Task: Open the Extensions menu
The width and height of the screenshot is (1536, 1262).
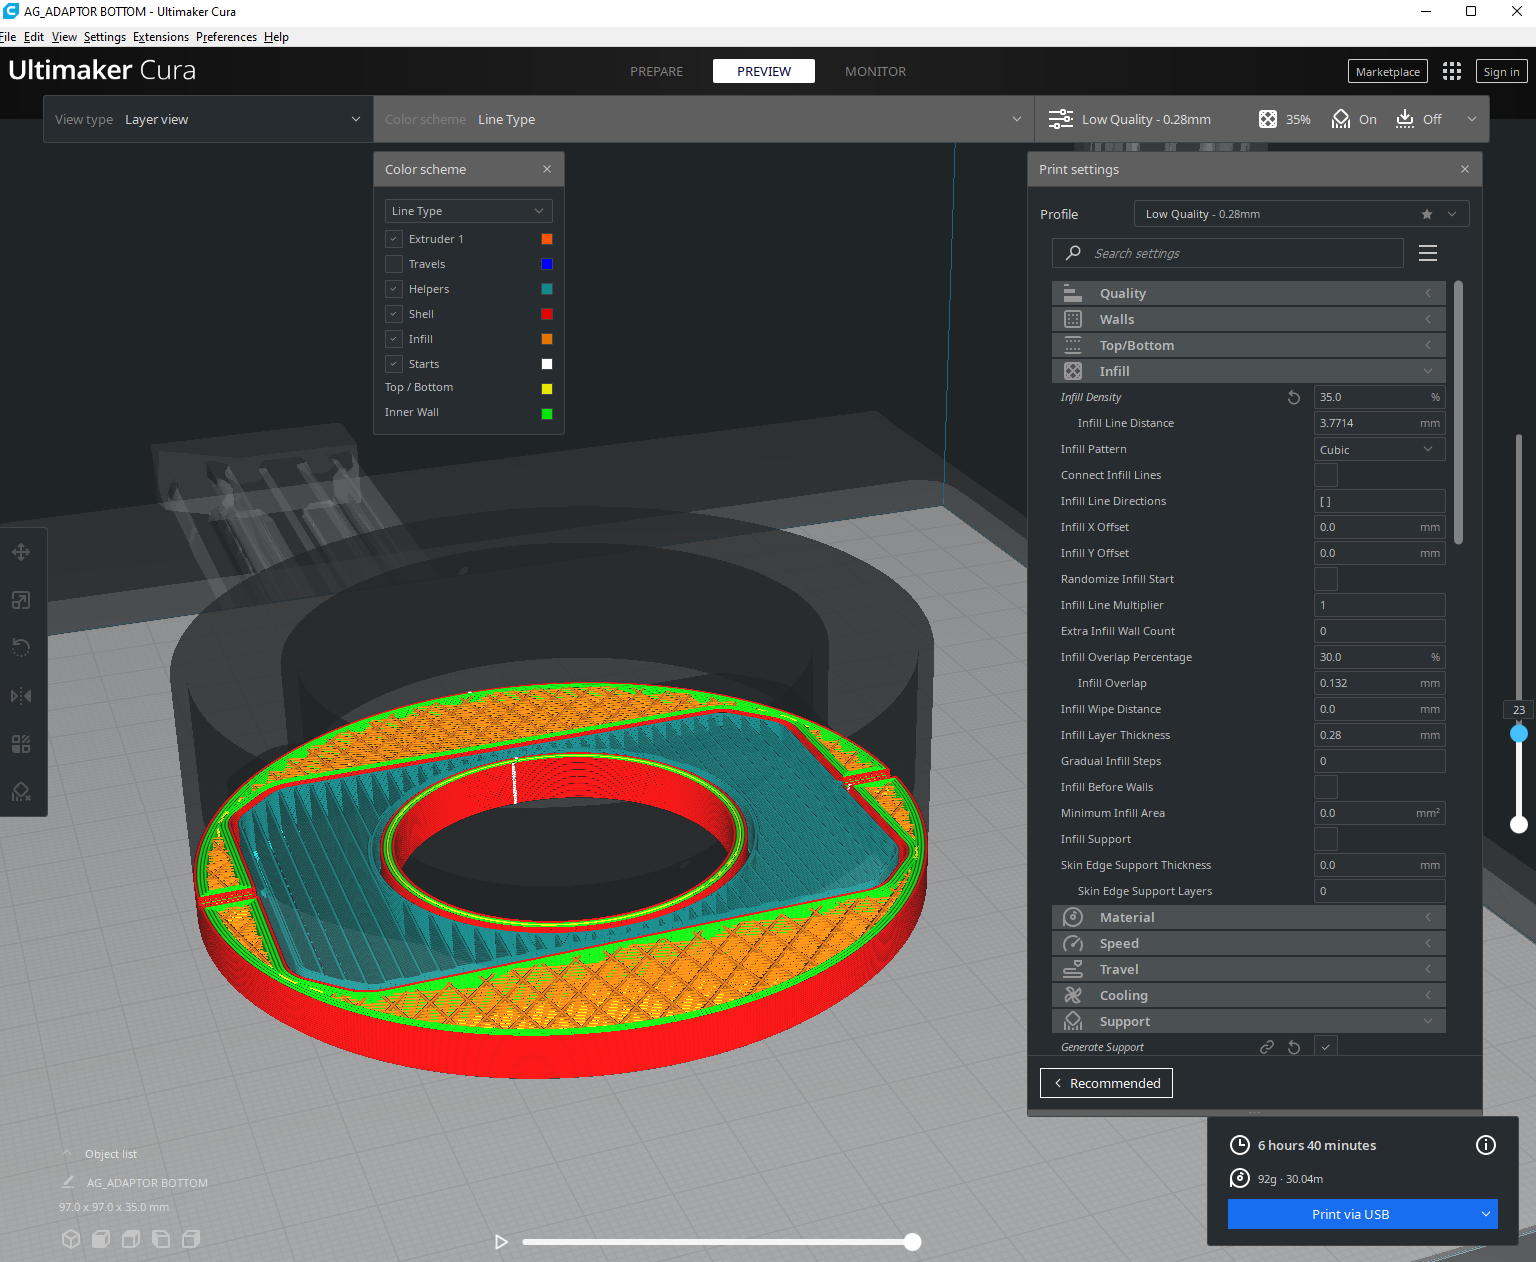Action: click(x=161, y=37)
